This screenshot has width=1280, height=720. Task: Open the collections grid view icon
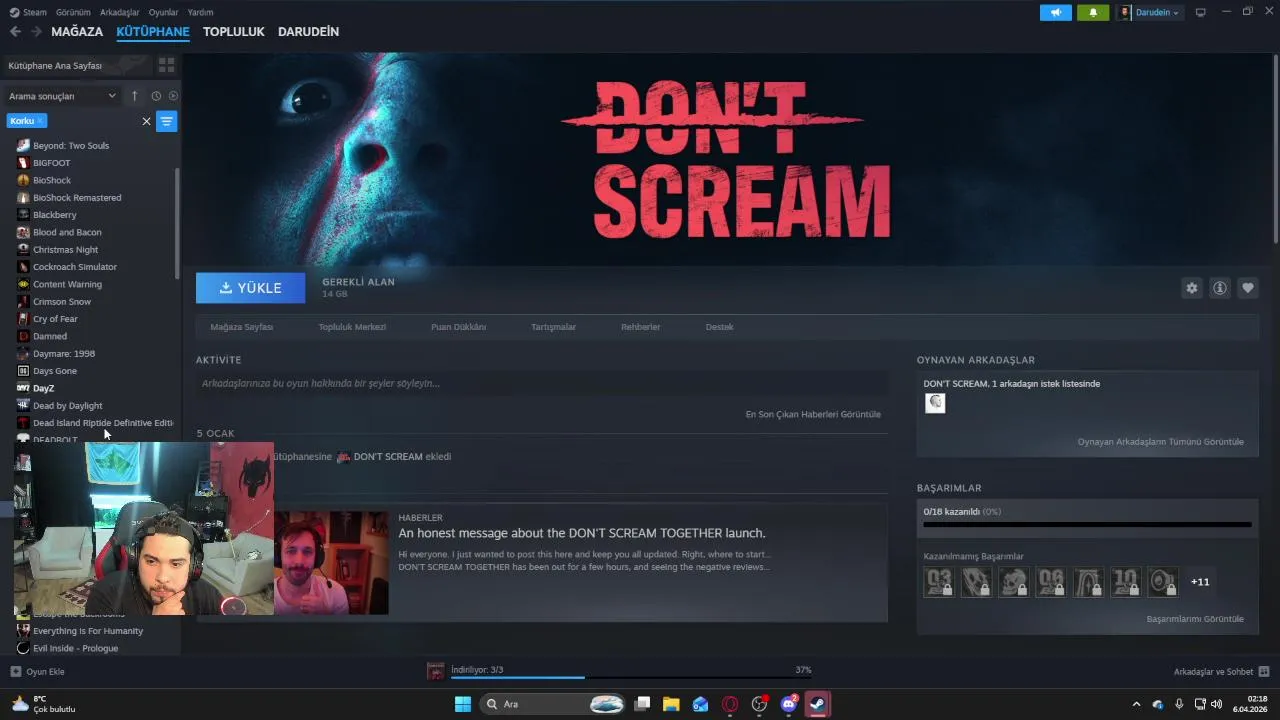coord(166,65)
